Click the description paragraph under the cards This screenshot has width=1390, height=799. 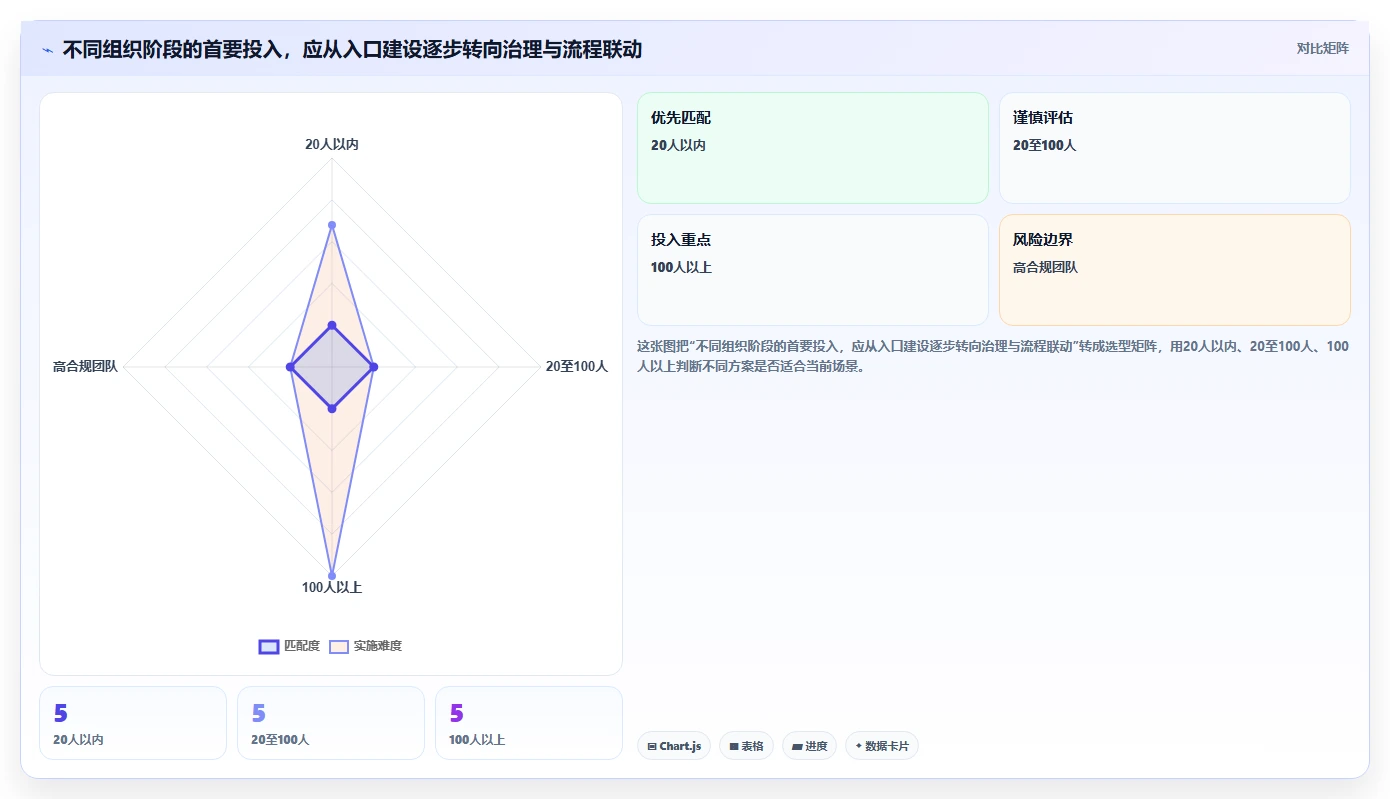tap(993, 356)
